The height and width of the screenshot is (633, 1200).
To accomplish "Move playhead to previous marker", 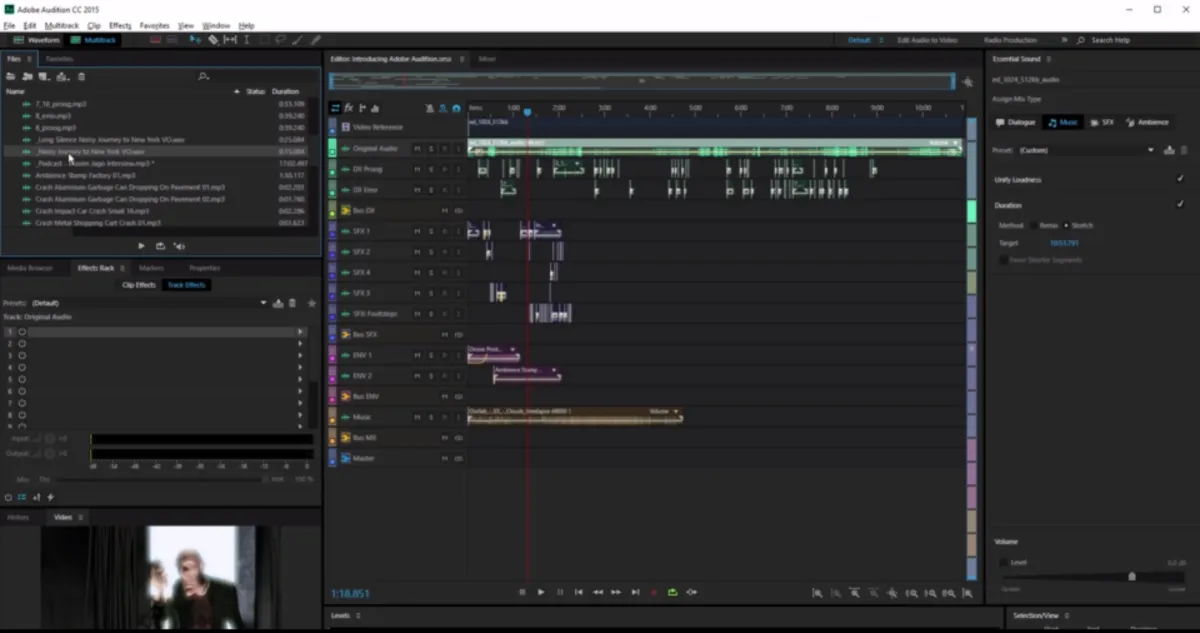I will [579, 592].
